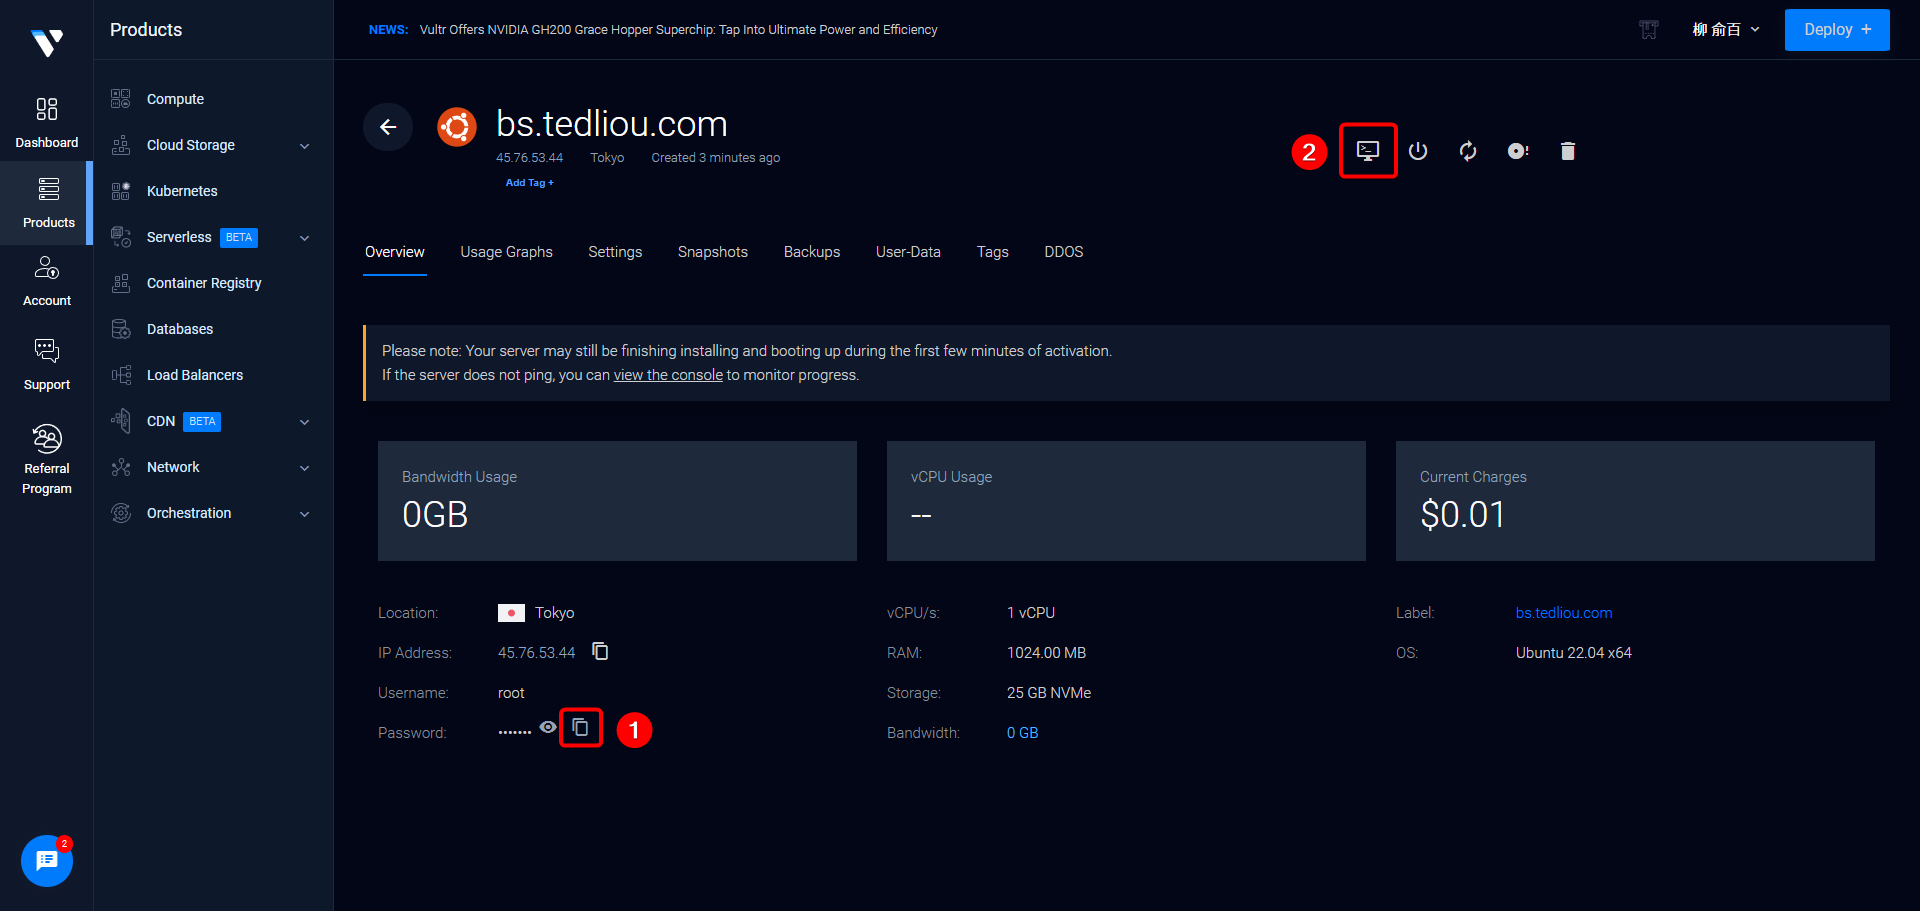Click the blue Deploy button

[x=1836, y=30]
